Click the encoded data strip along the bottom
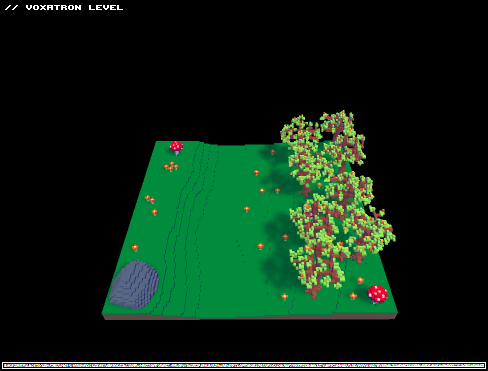The height and width of the screenshot is (371, 488). pos(244,366)
